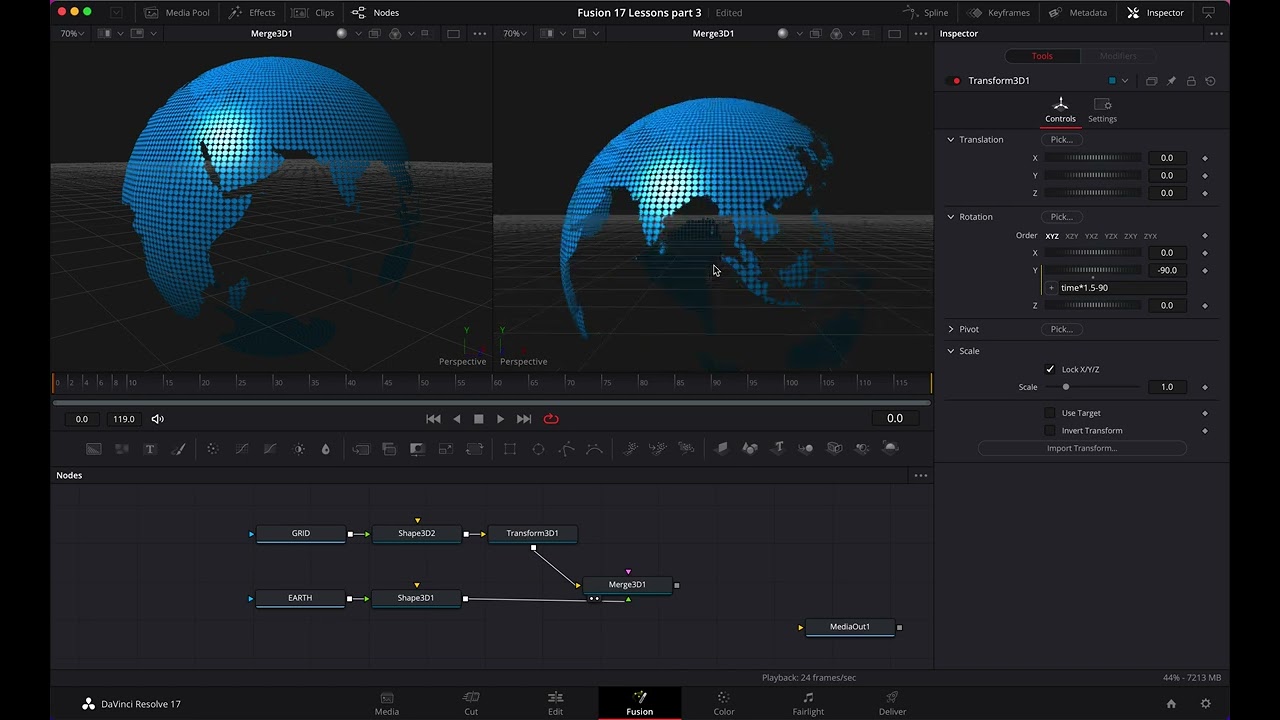Enable the Invert Transform checkbox
1280x720 pixels.
point(1050,431)
